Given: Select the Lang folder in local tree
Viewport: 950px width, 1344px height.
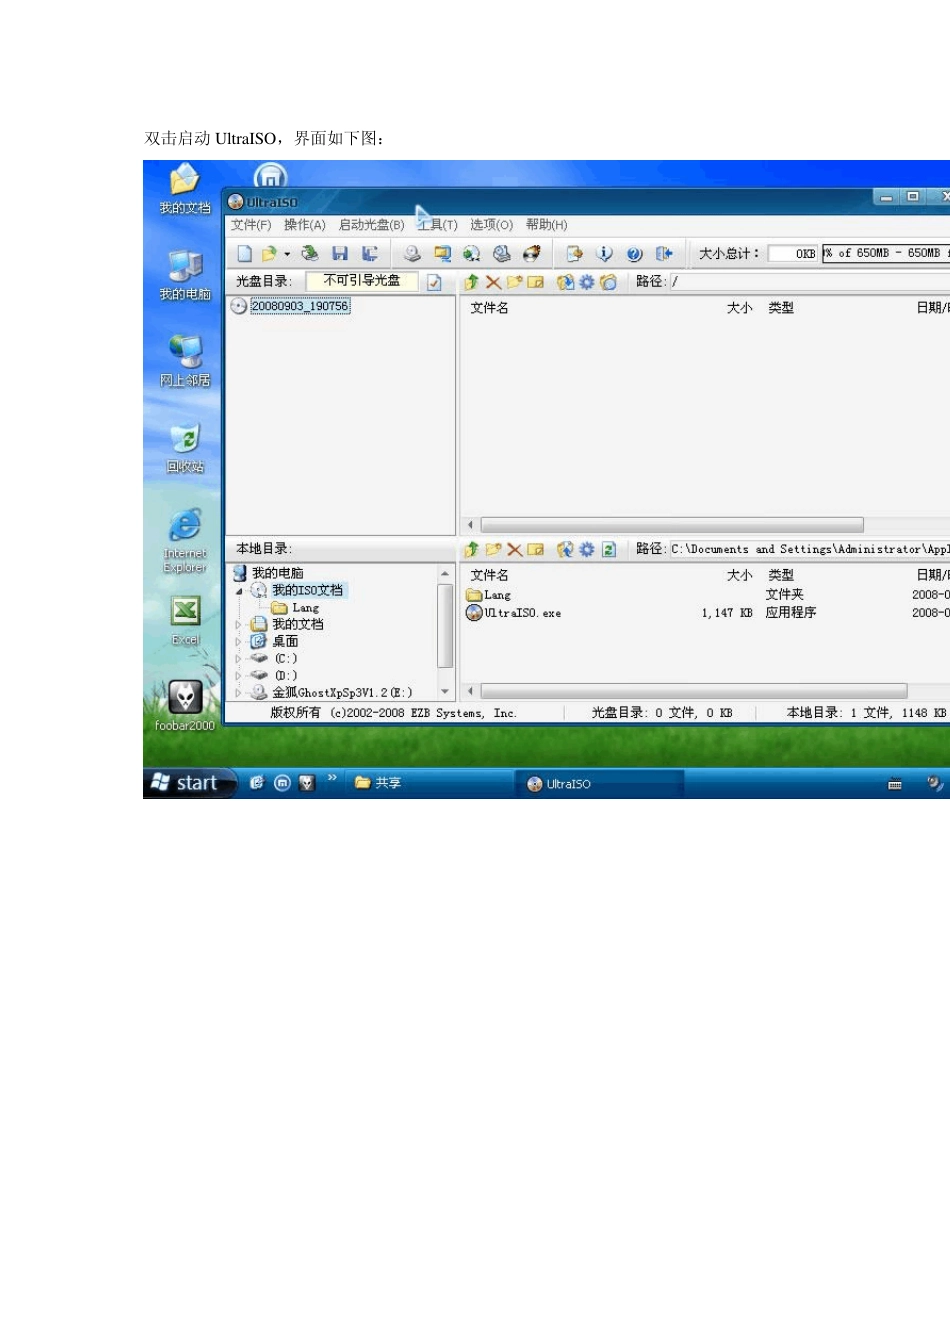Looking at the screenshot, I should point(306,608).
